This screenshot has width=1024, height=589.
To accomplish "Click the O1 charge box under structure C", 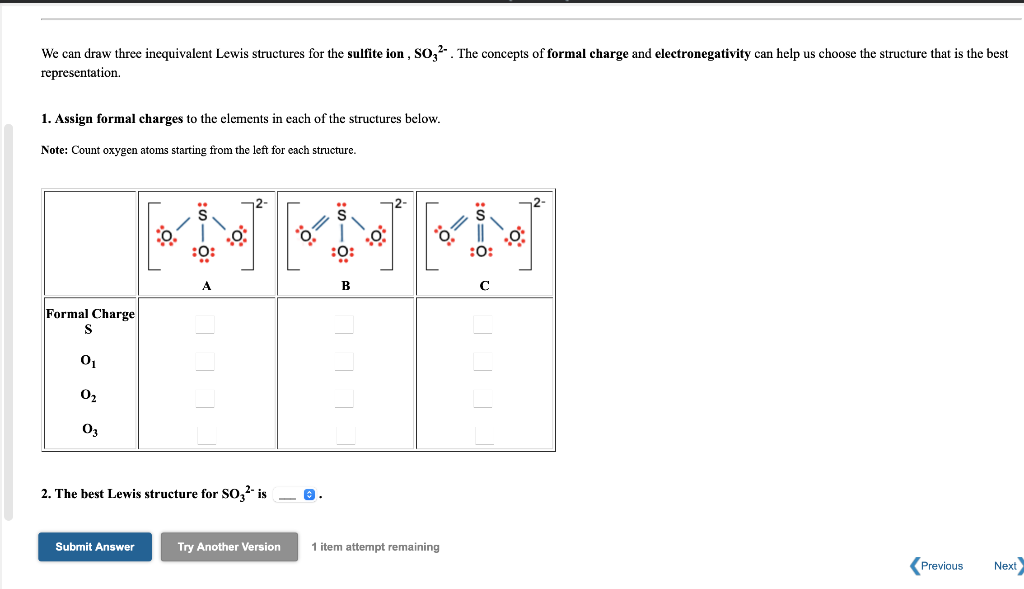I will click(483, 360).
